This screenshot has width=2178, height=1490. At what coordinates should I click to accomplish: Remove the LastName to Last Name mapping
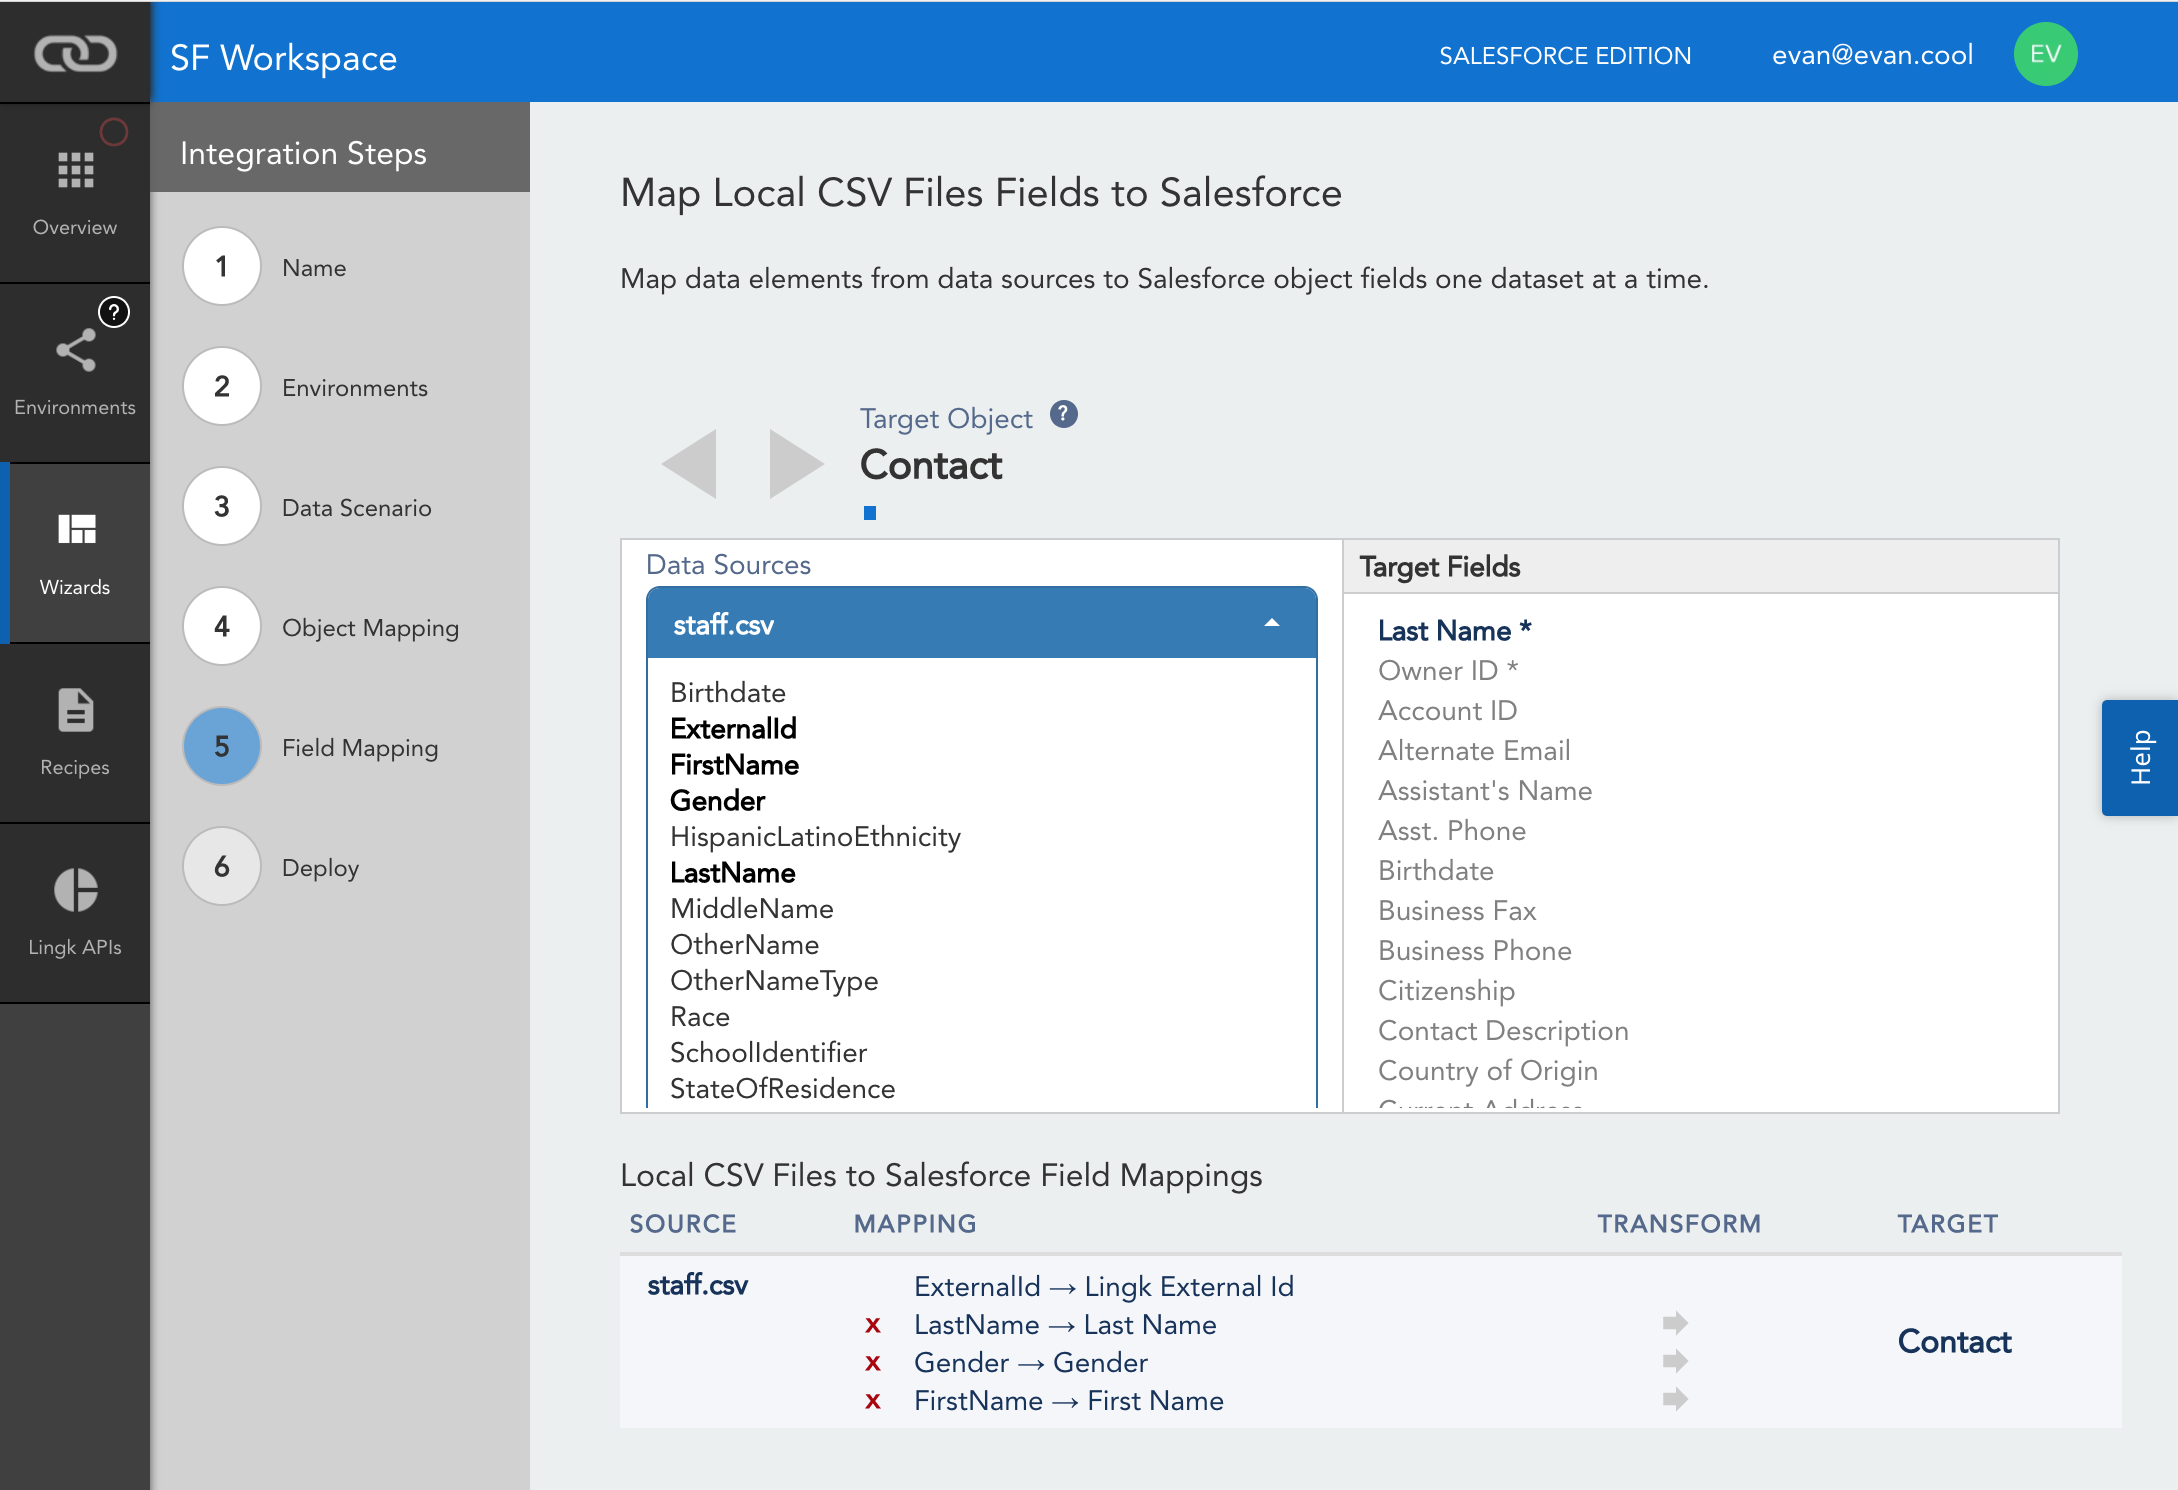click(873, 1325)
